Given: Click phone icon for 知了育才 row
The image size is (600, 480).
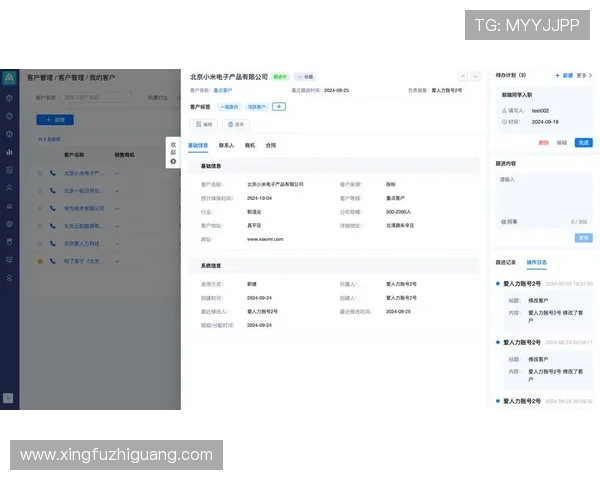Looking at the screenshot, I should click(x=53, y=261).
